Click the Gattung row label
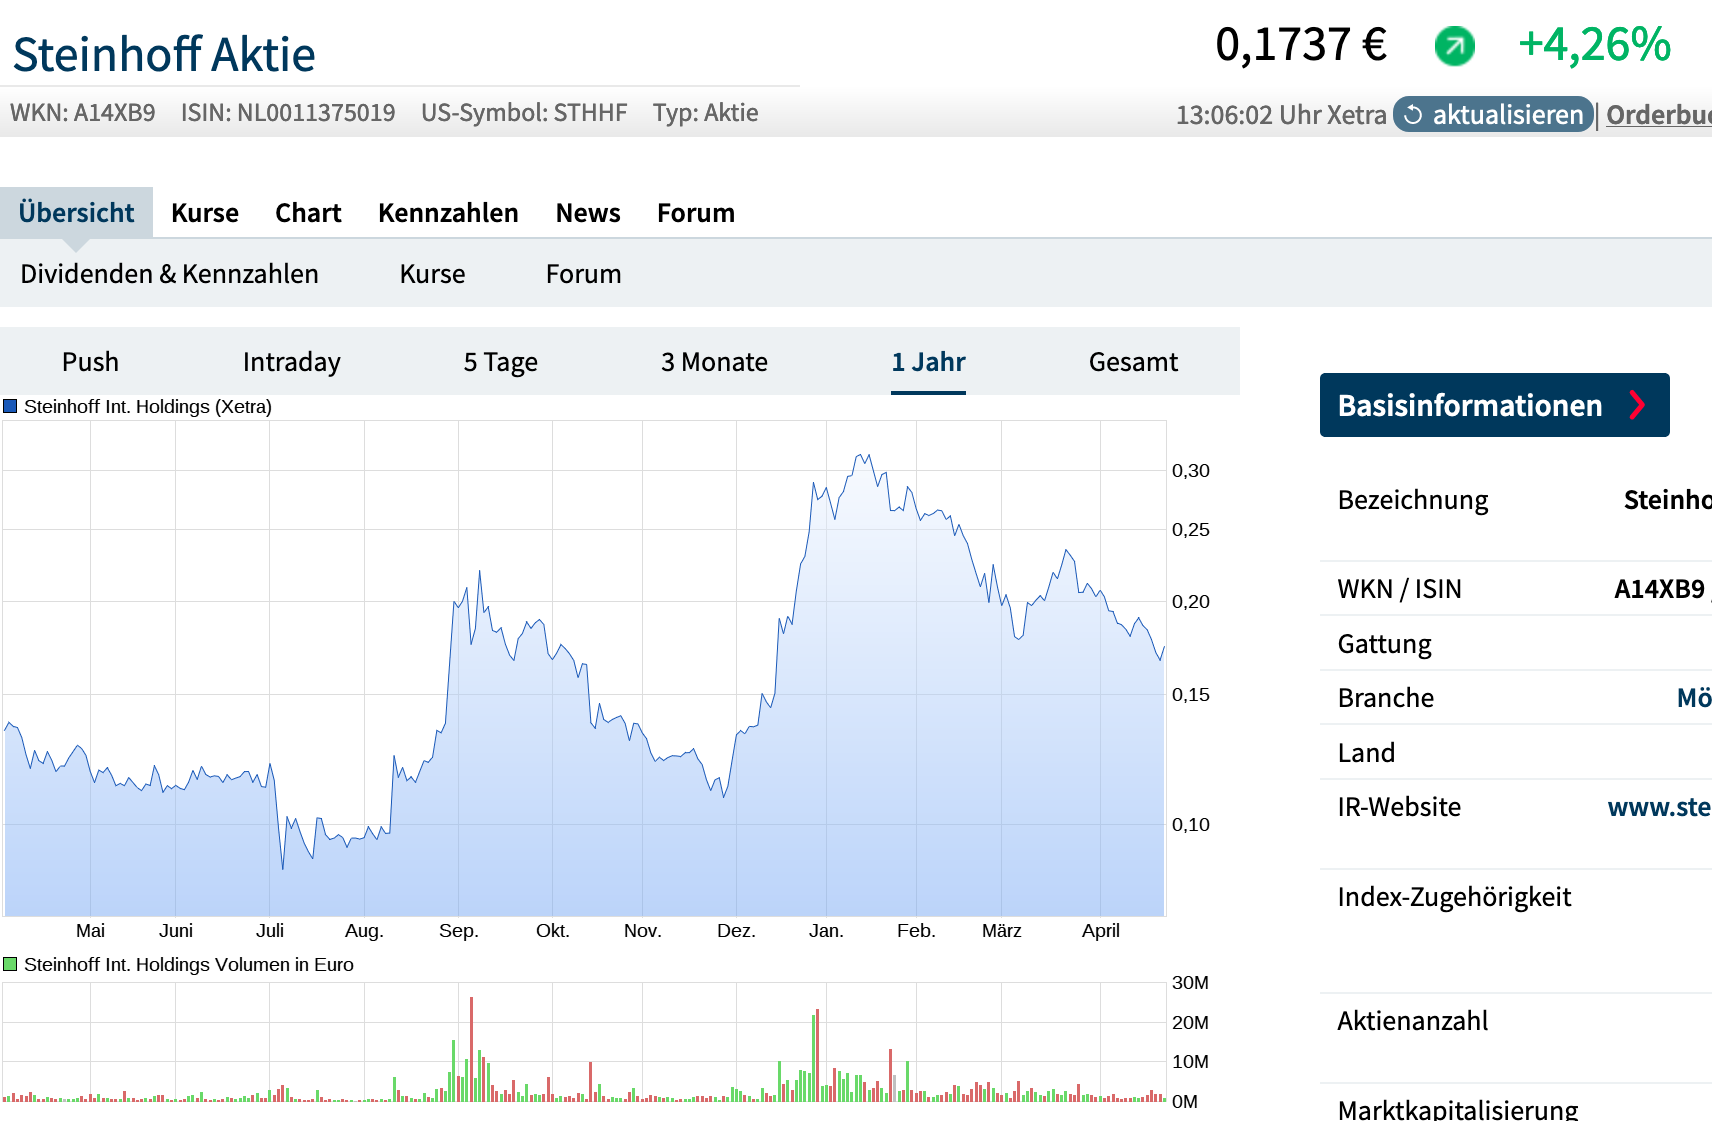Viewport: 1712px width, 1121px height. [x=1384, y=644]
